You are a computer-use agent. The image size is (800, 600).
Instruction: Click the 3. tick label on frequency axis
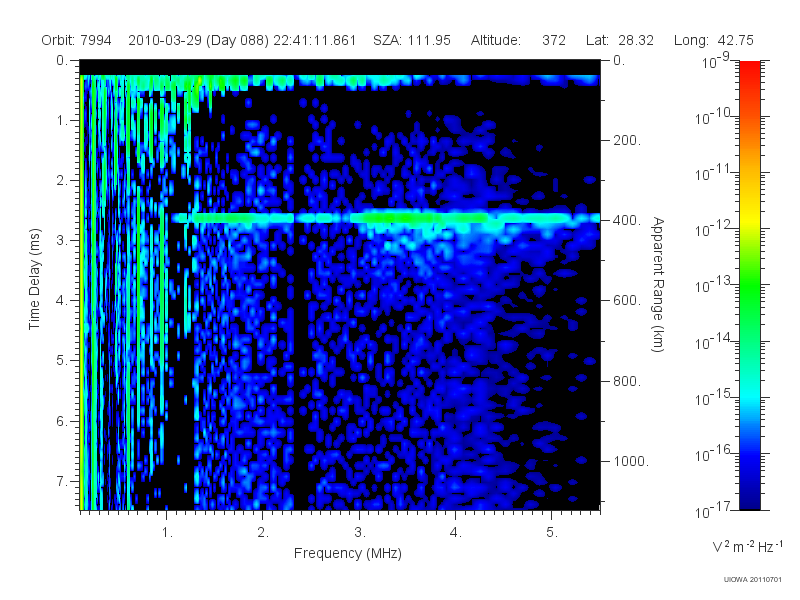pos(360,532)
